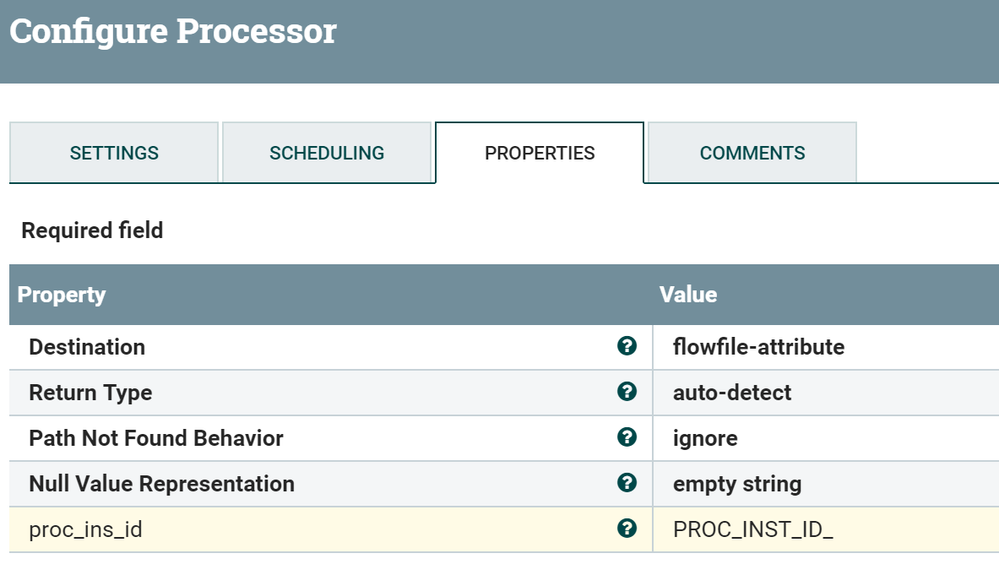Click the Configure Processor title bar
Image resolution: width=999 pixels, height=580 pixels.
point(173,31)
